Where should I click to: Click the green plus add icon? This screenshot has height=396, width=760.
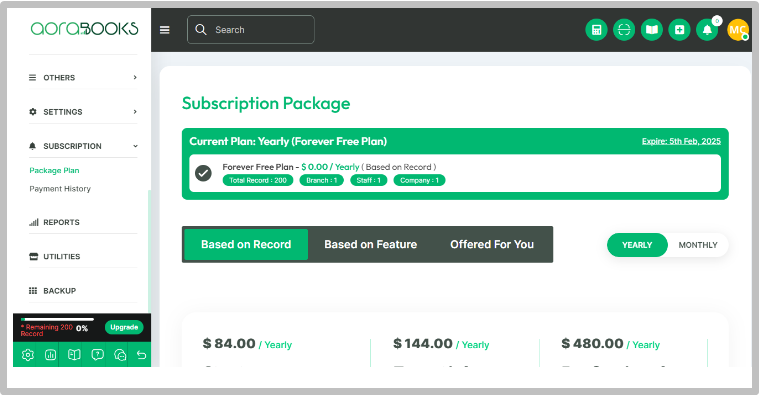pyautogui.click(x=680, y=30)
